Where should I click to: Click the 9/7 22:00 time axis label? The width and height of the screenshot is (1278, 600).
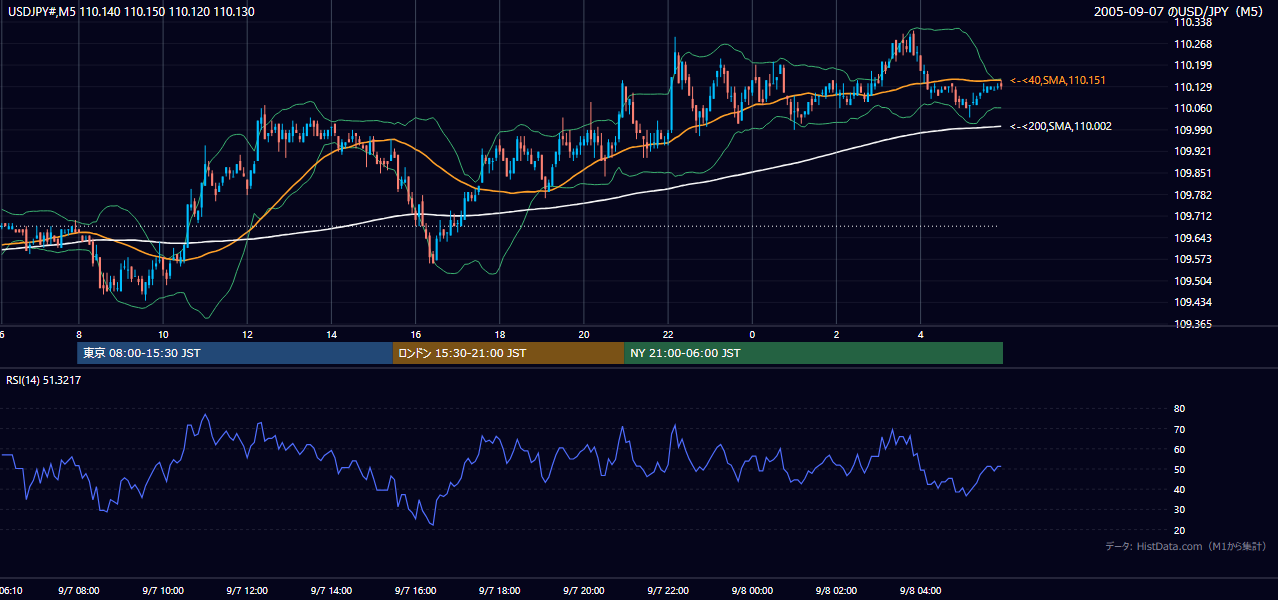(668, 591)
